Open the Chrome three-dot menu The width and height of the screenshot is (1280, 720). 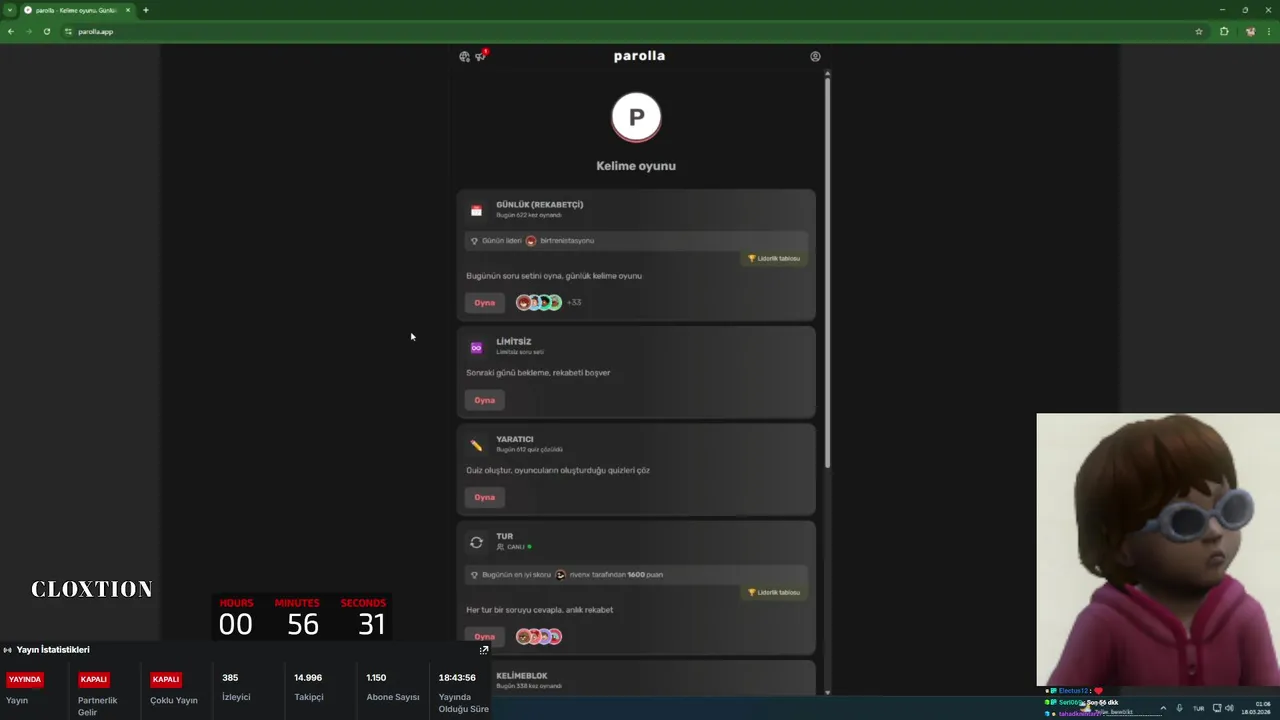1268,31
